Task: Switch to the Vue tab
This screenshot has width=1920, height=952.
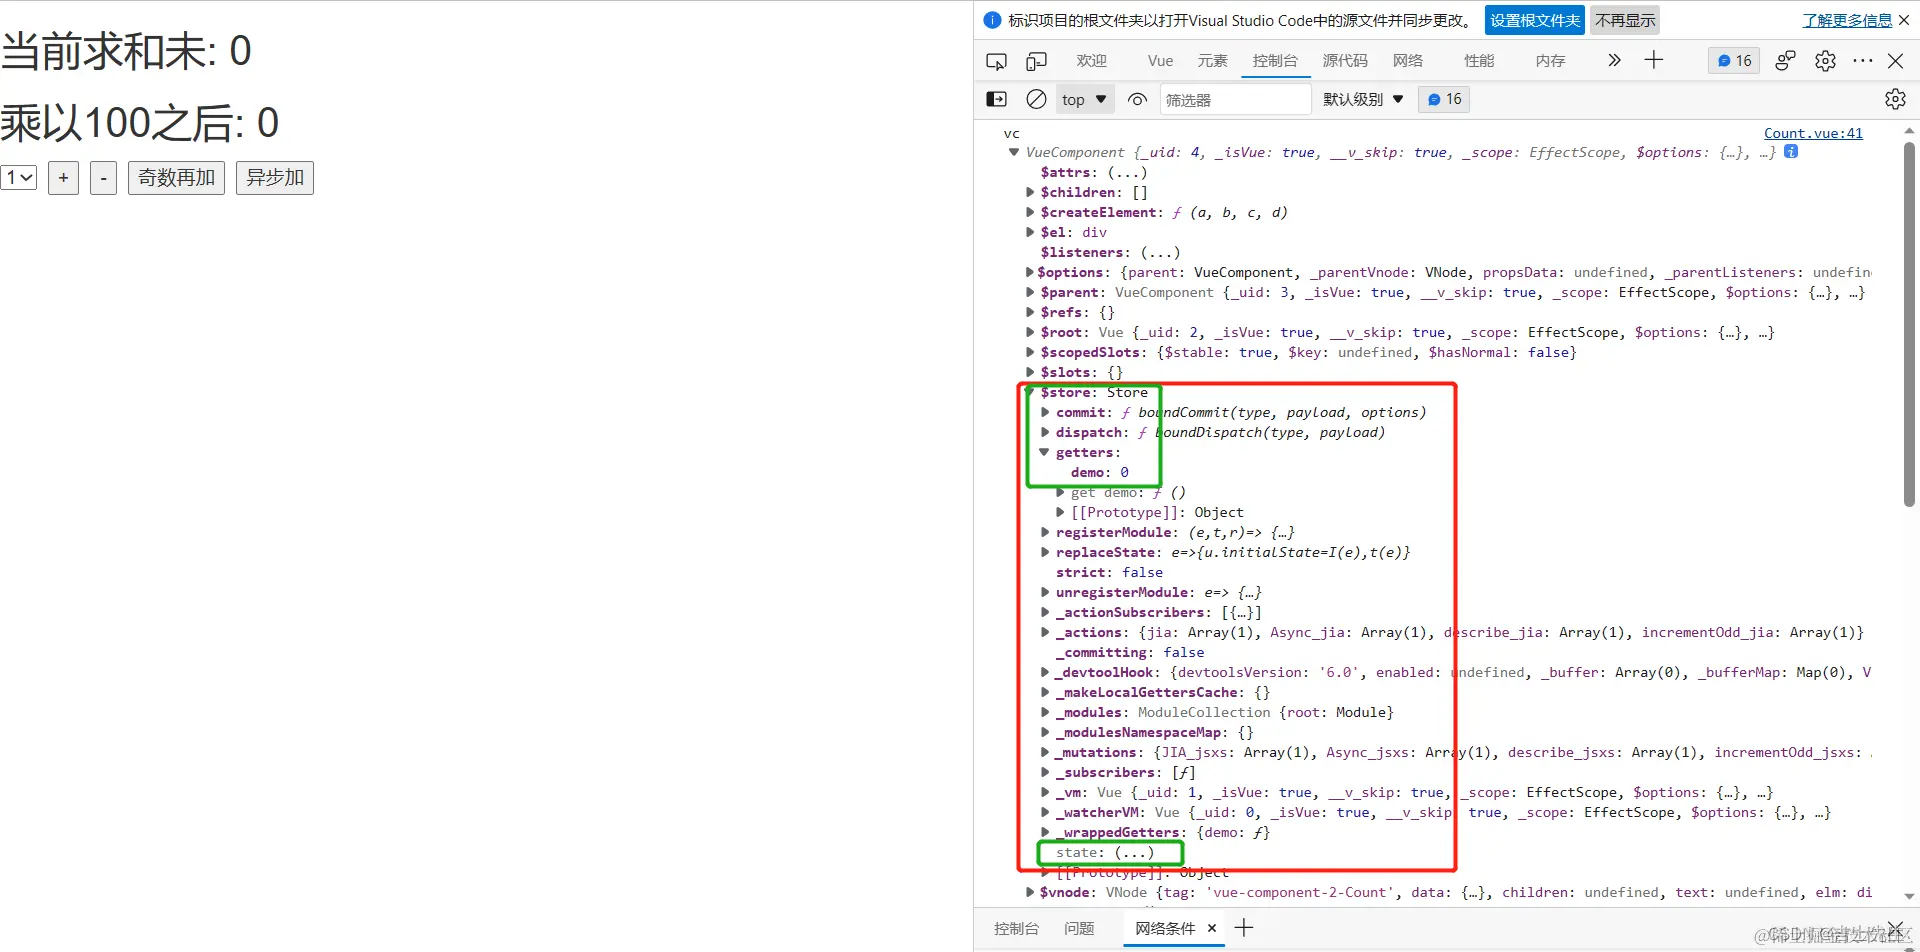Action: coord(1160,61)
